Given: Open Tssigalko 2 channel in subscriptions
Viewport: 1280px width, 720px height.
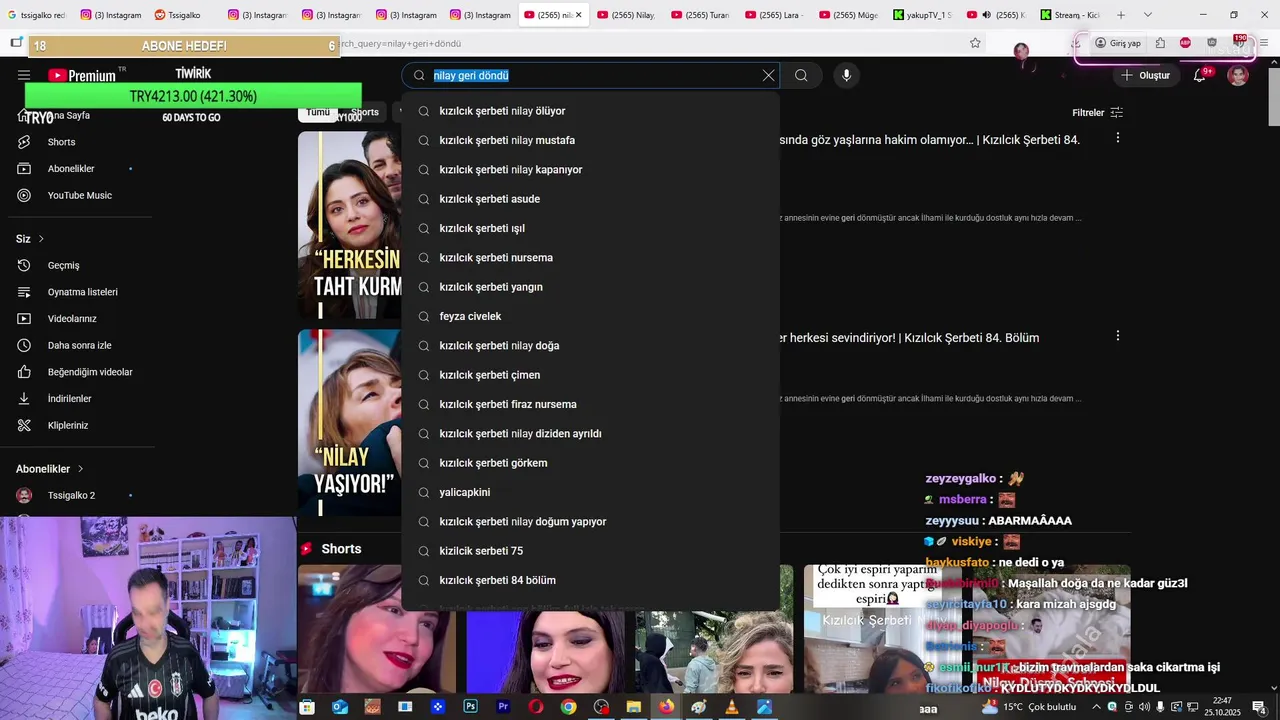Looking at the screenshot, I should pyautogui.click(x=71, y=495).
